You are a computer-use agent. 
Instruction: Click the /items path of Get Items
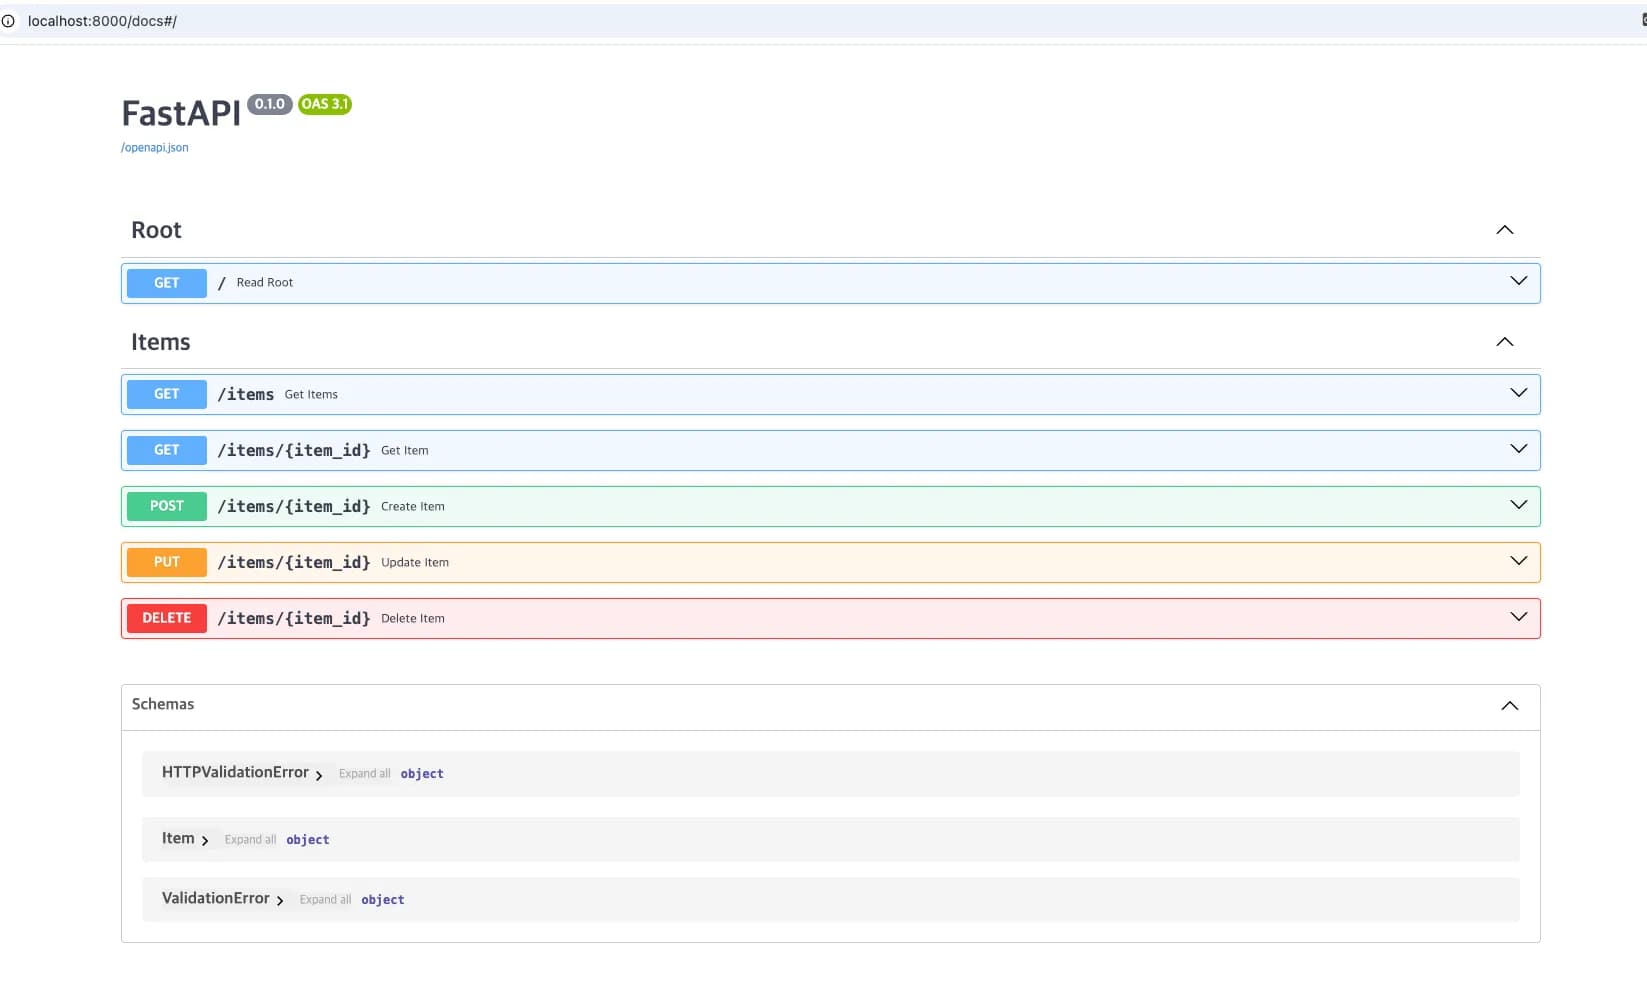(x=246, y=395)
